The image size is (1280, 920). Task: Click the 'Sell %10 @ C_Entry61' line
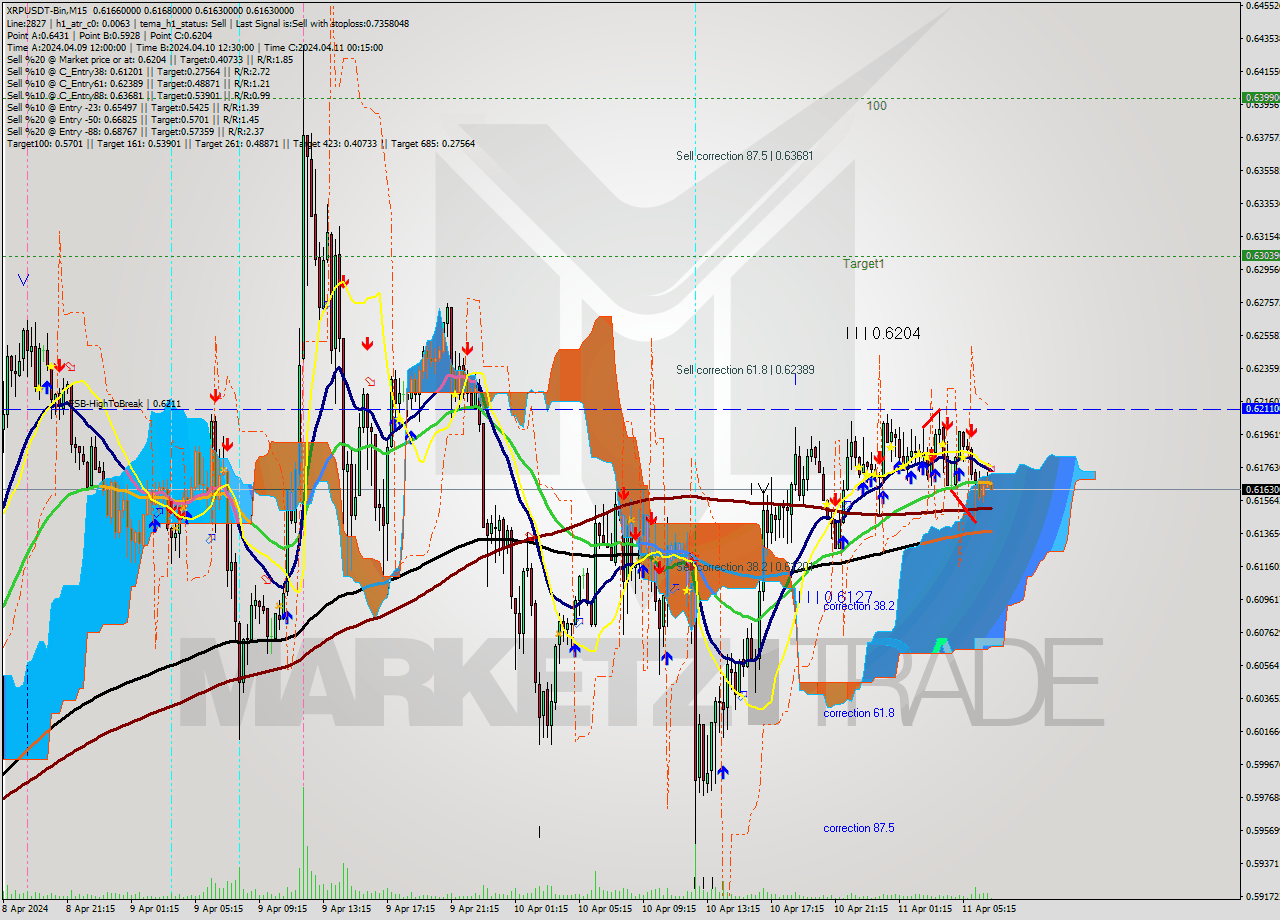137,83
